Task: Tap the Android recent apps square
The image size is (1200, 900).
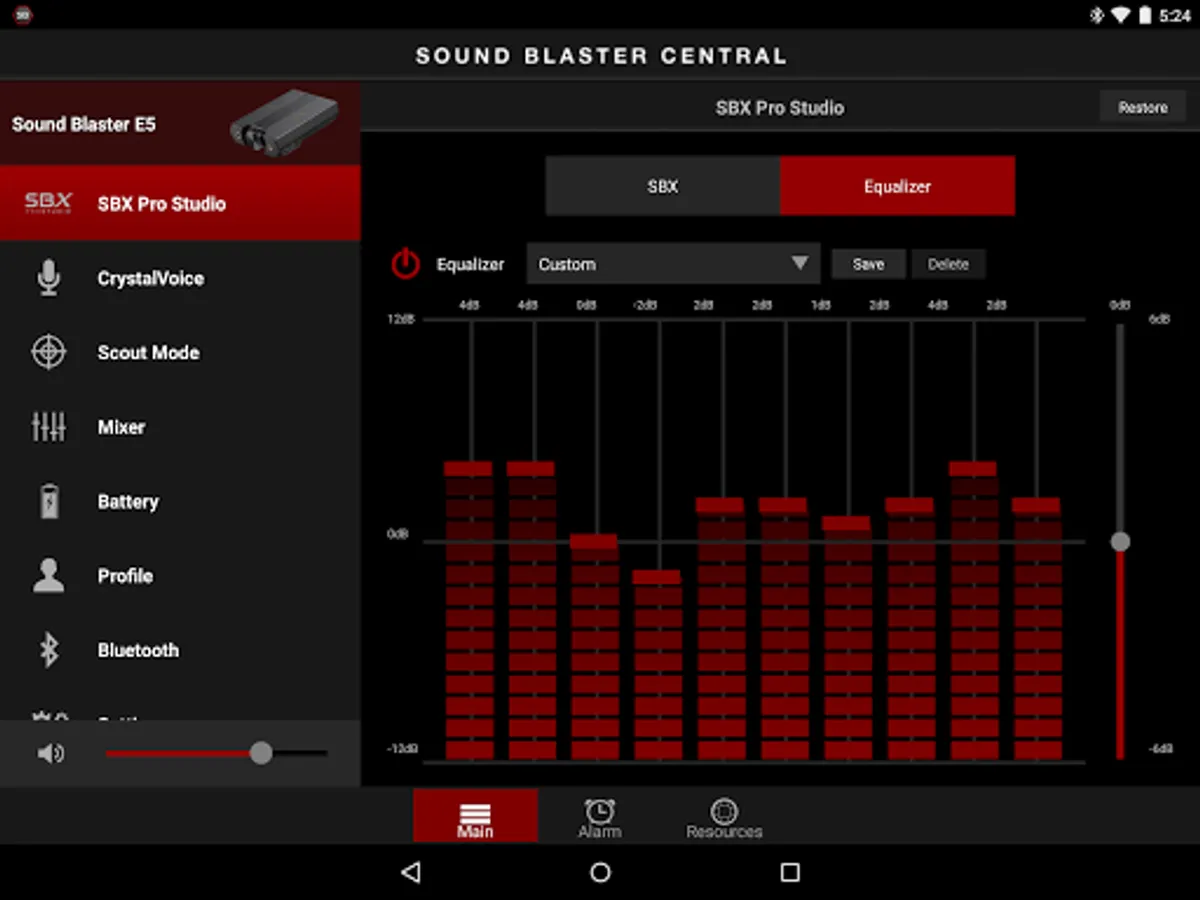Action: click(790, 872)
